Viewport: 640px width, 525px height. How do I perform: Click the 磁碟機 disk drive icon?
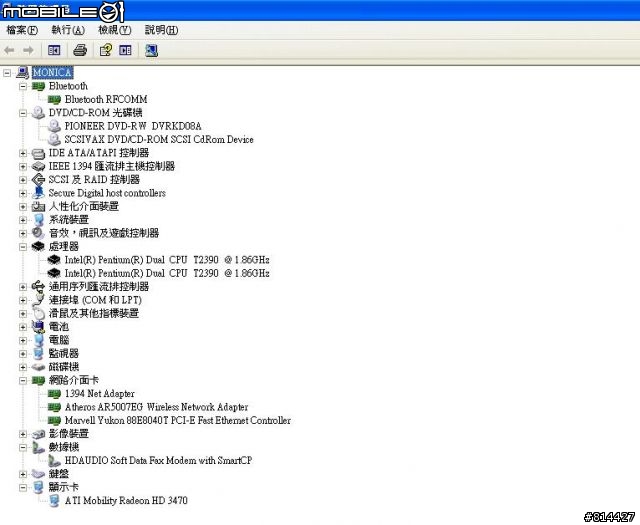point(38,367)
